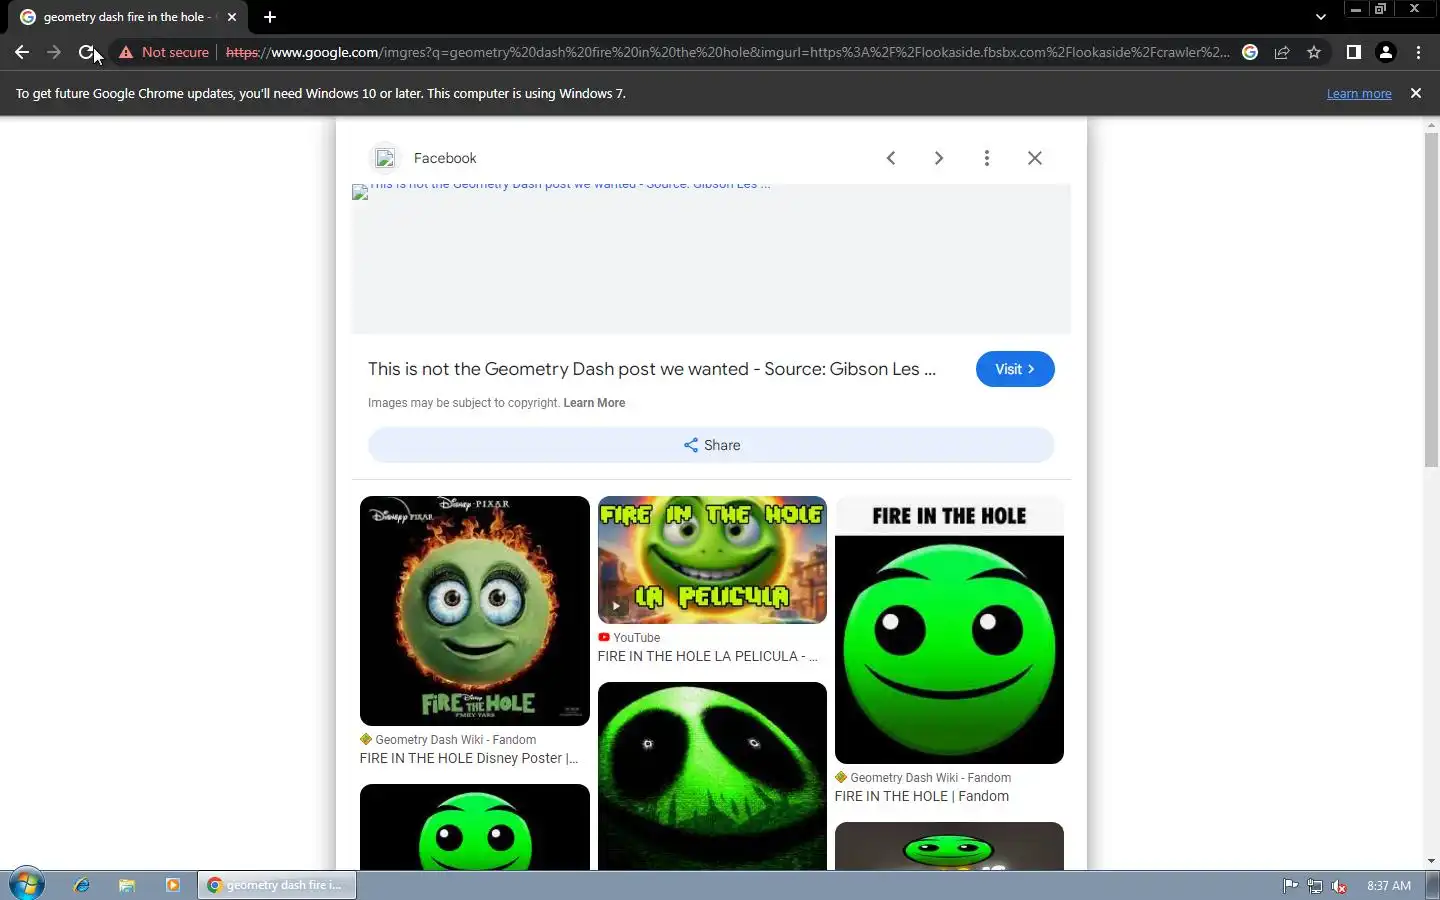Viewport: 1440px width, 900px height.
Task: Click the Facebook source favicon
Action: coord(385,158)
